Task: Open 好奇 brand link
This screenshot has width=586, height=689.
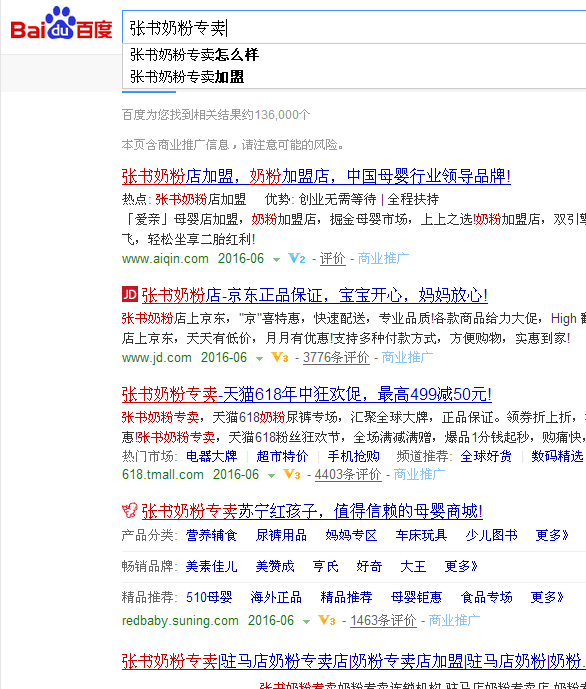Action: point(369,566)
